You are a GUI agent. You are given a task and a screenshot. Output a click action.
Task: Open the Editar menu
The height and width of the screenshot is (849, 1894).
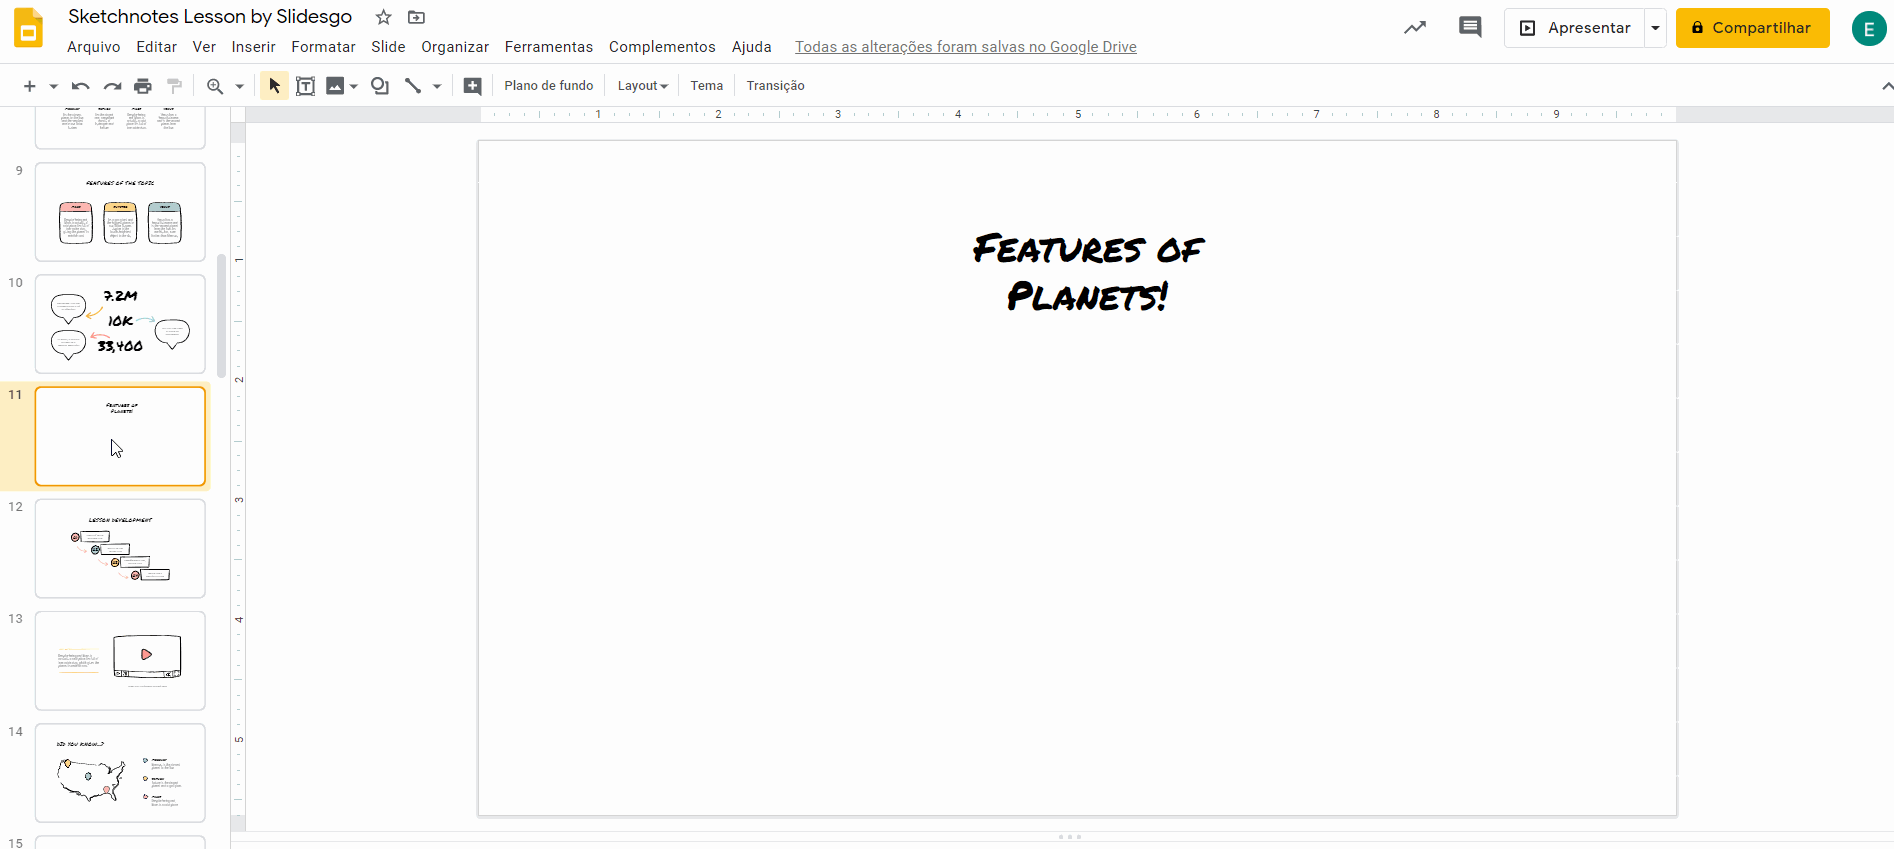coord(157,47)
